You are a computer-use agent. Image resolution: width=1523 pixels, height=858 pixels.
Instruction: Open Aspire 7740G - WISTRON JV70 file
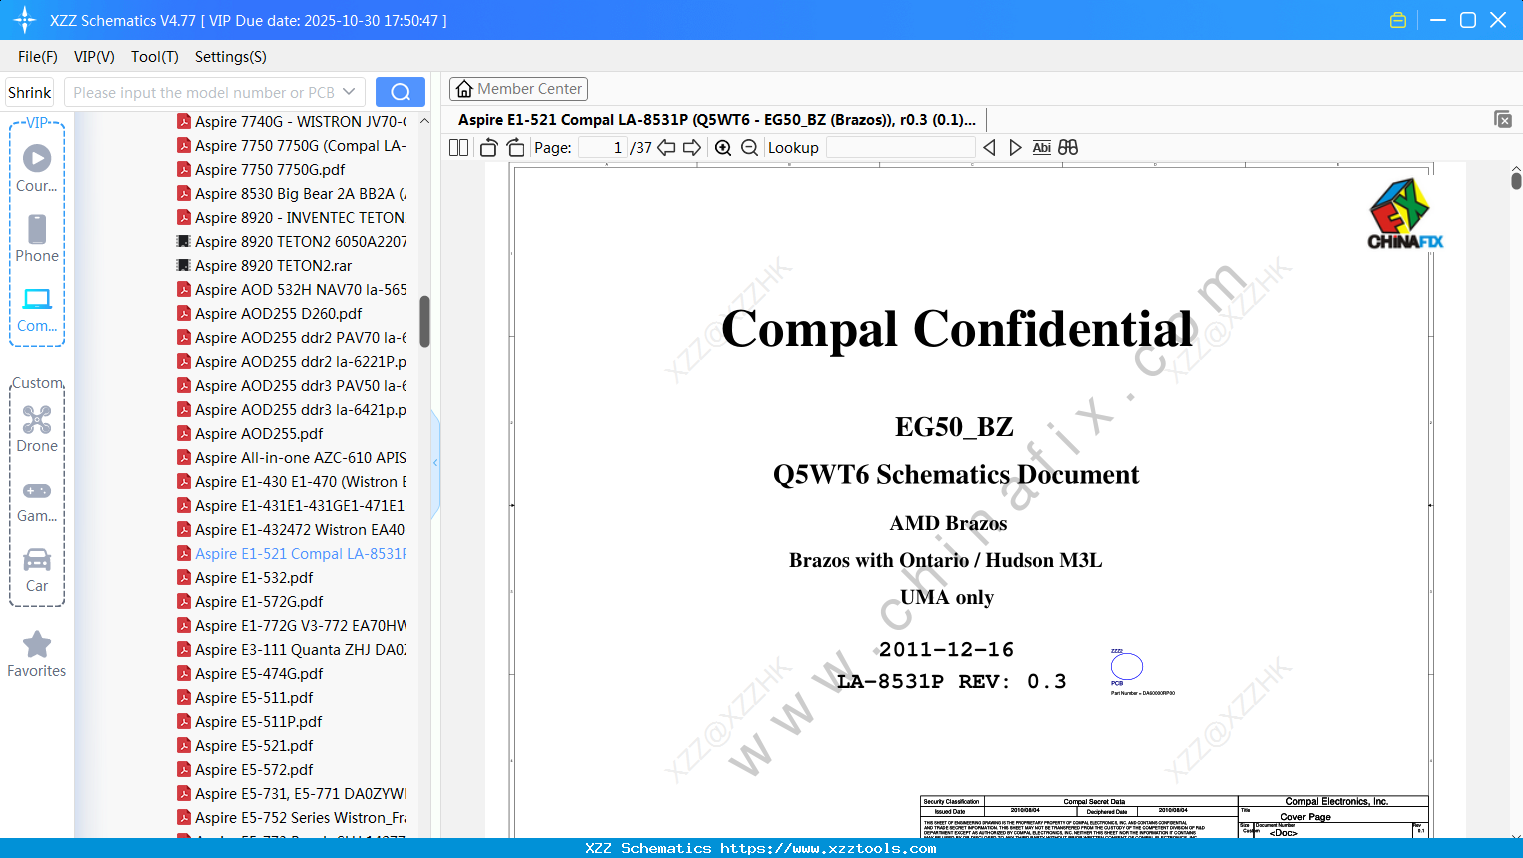292,122
